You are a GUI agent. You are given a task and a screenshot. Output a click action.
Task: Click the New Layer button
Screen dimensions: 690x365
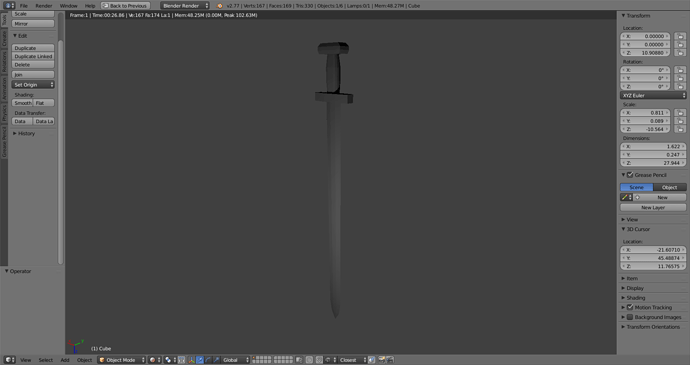(653, 207)
